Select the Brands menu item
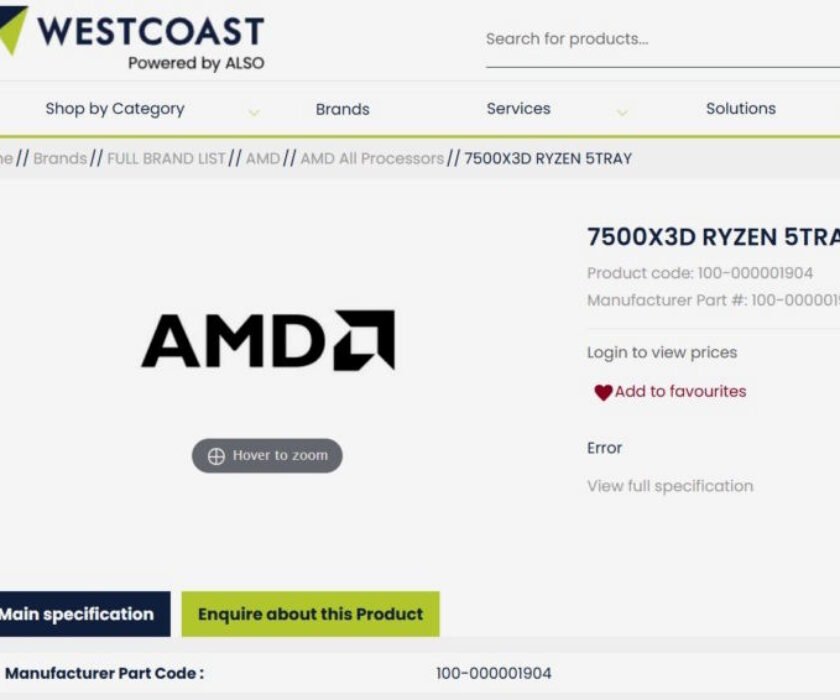 tap(343, 108)
